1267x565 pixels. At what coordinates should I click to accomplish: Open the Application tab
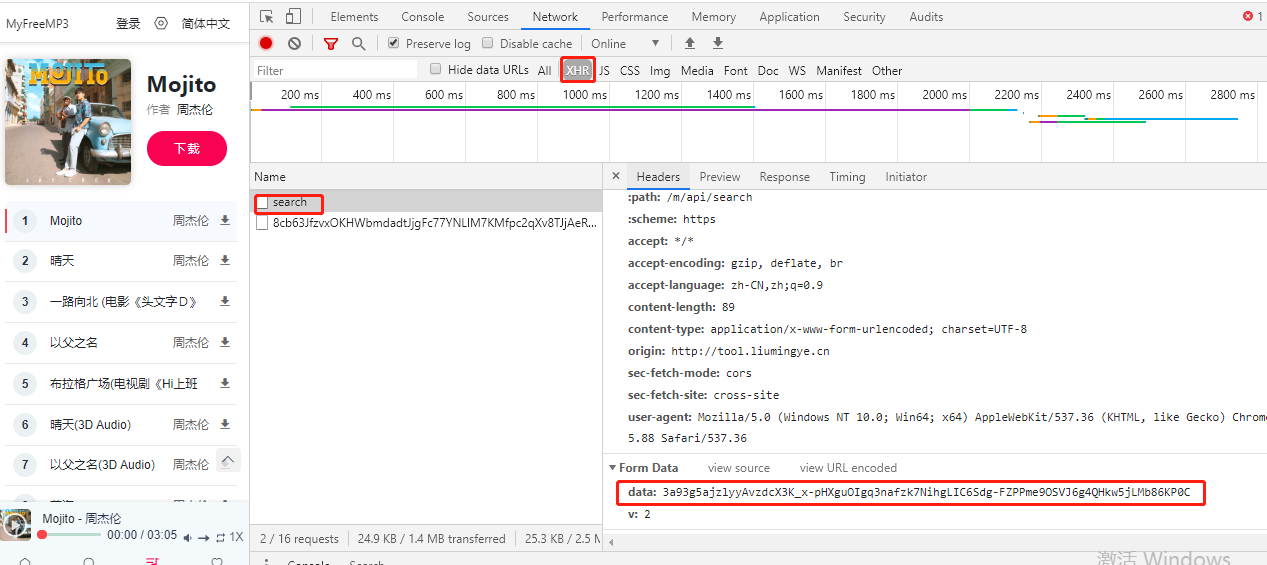[789, 17]
